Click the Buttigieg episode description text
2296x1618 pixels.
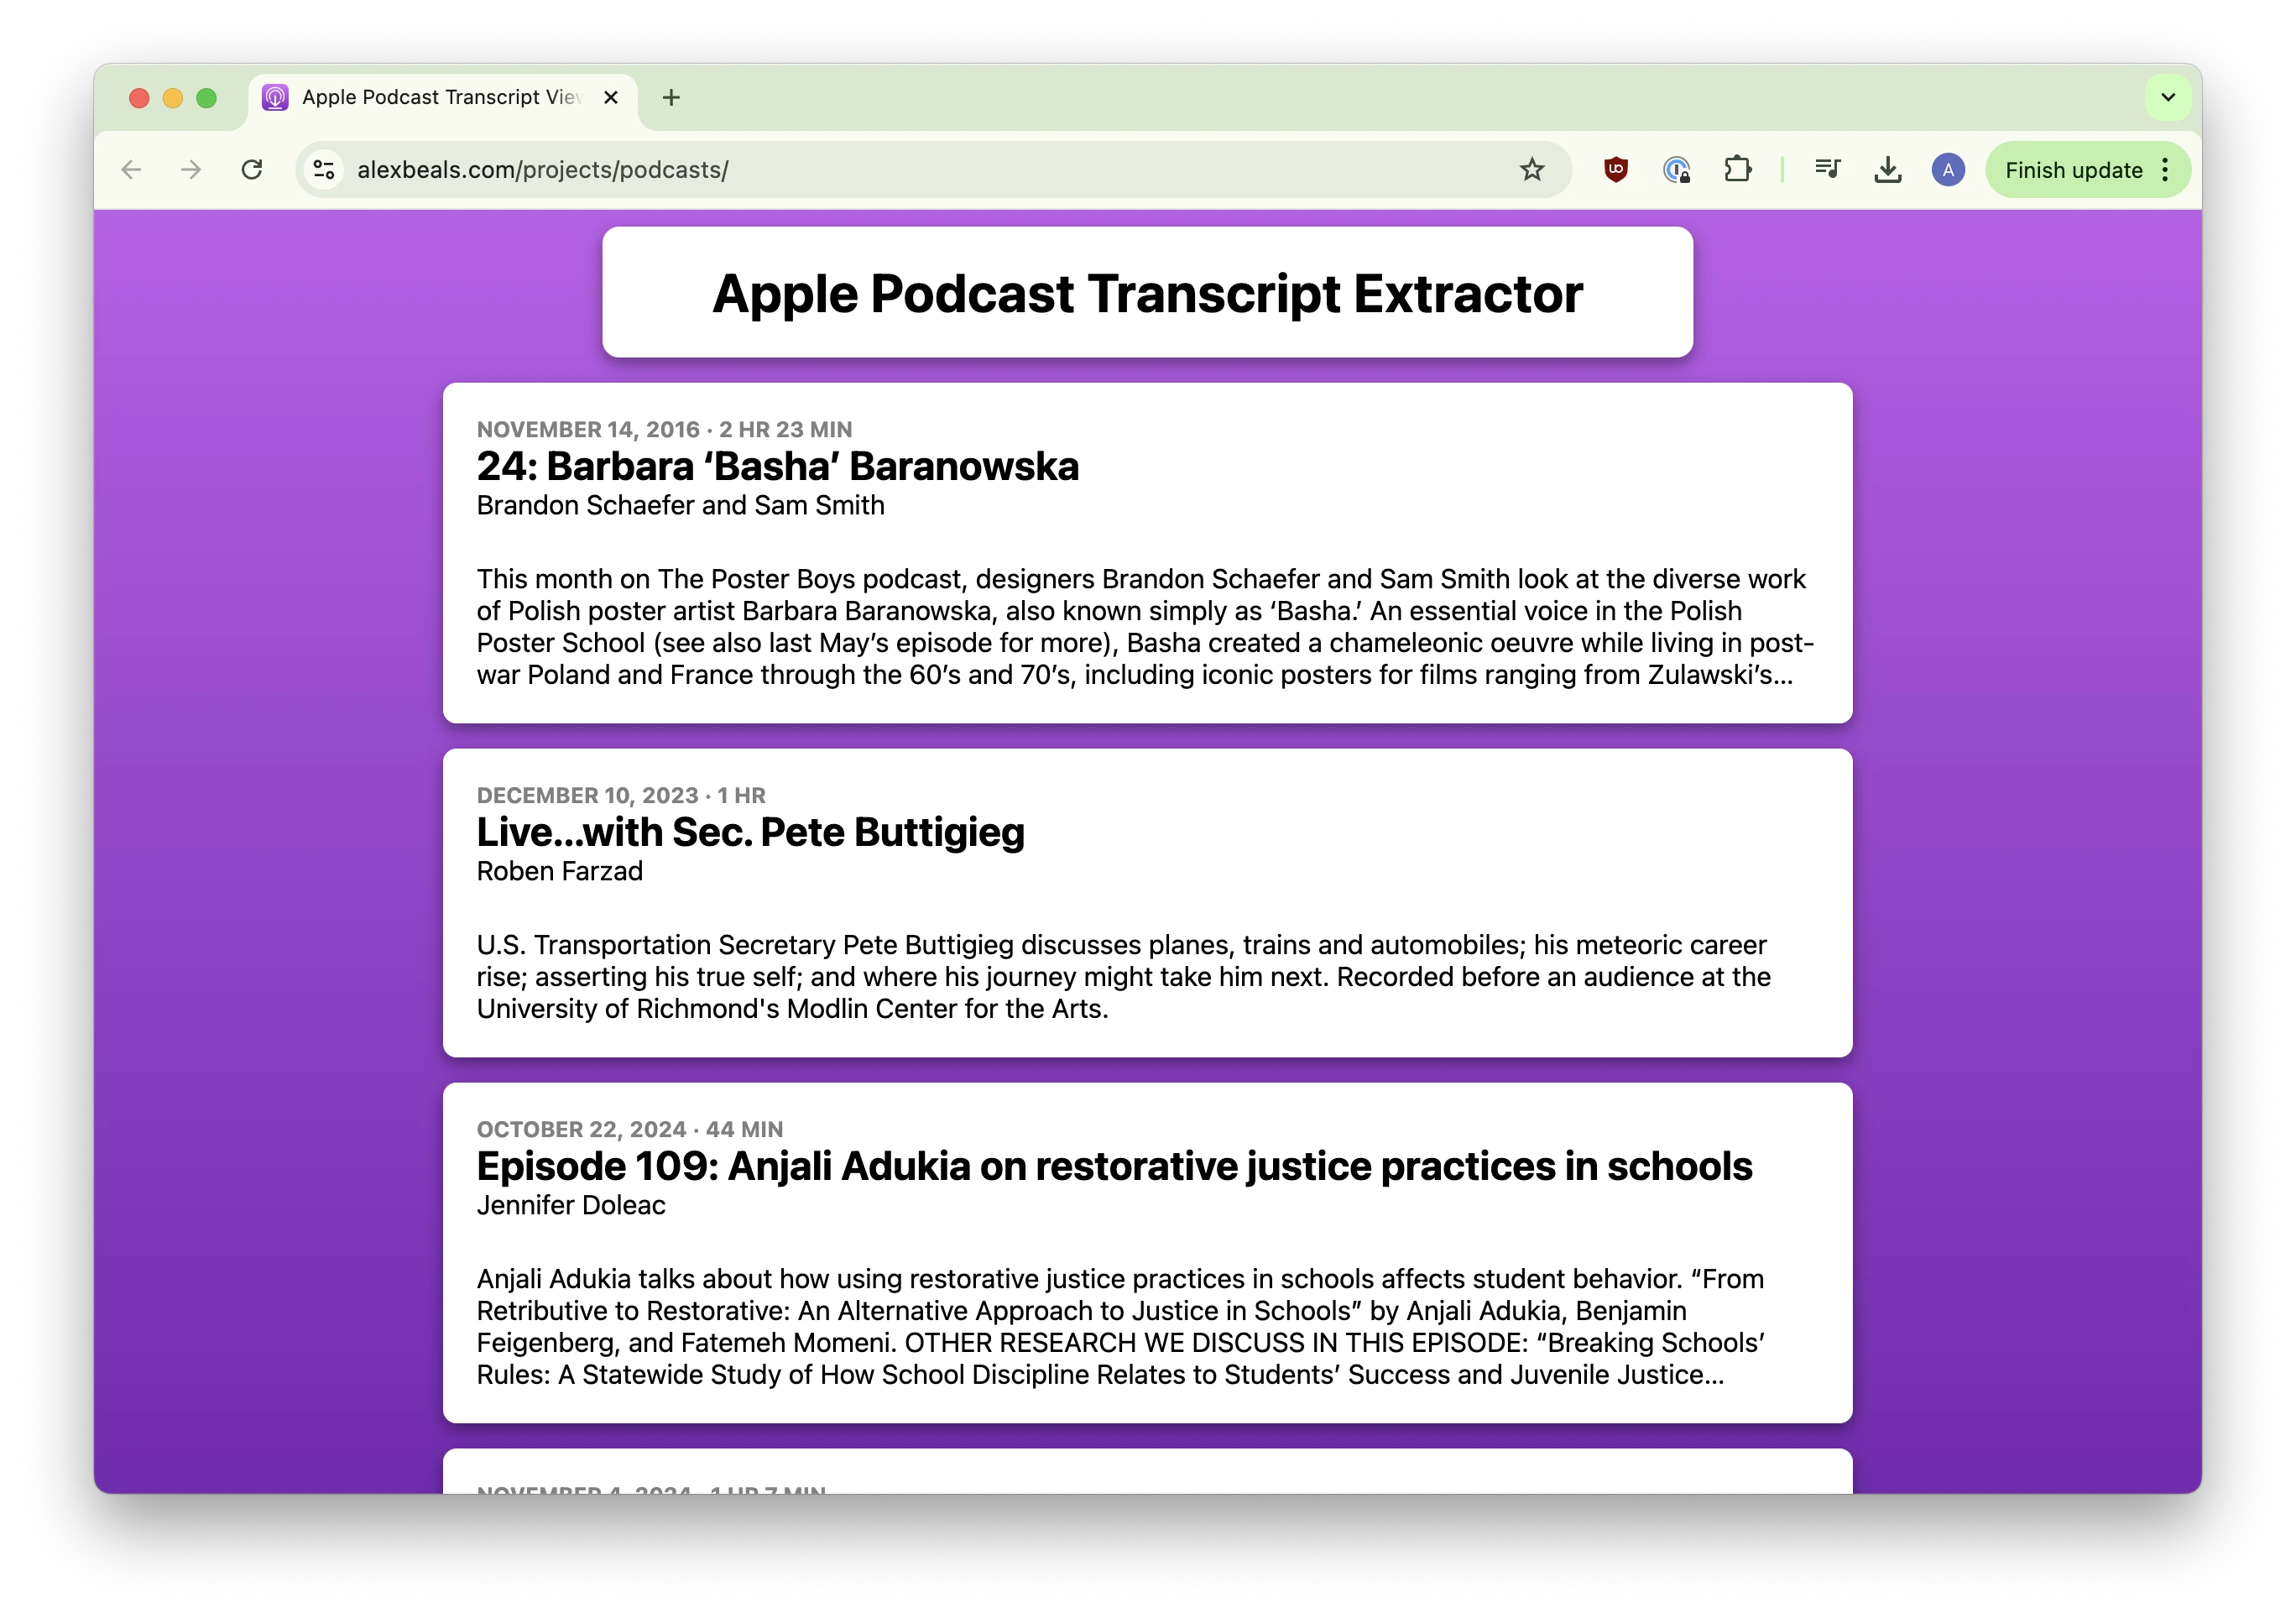1124,977
